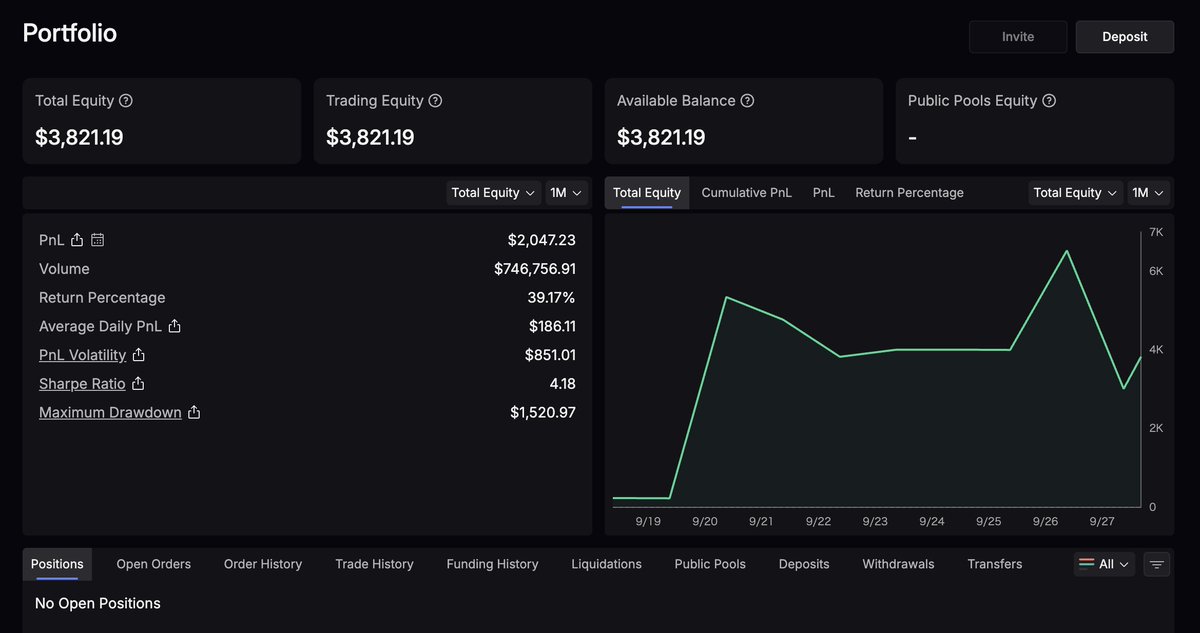Click the help icon next to Public Pools Equity
Image resolution: width=1200 pixels, height=633 pixels.
pos(1049,101)
